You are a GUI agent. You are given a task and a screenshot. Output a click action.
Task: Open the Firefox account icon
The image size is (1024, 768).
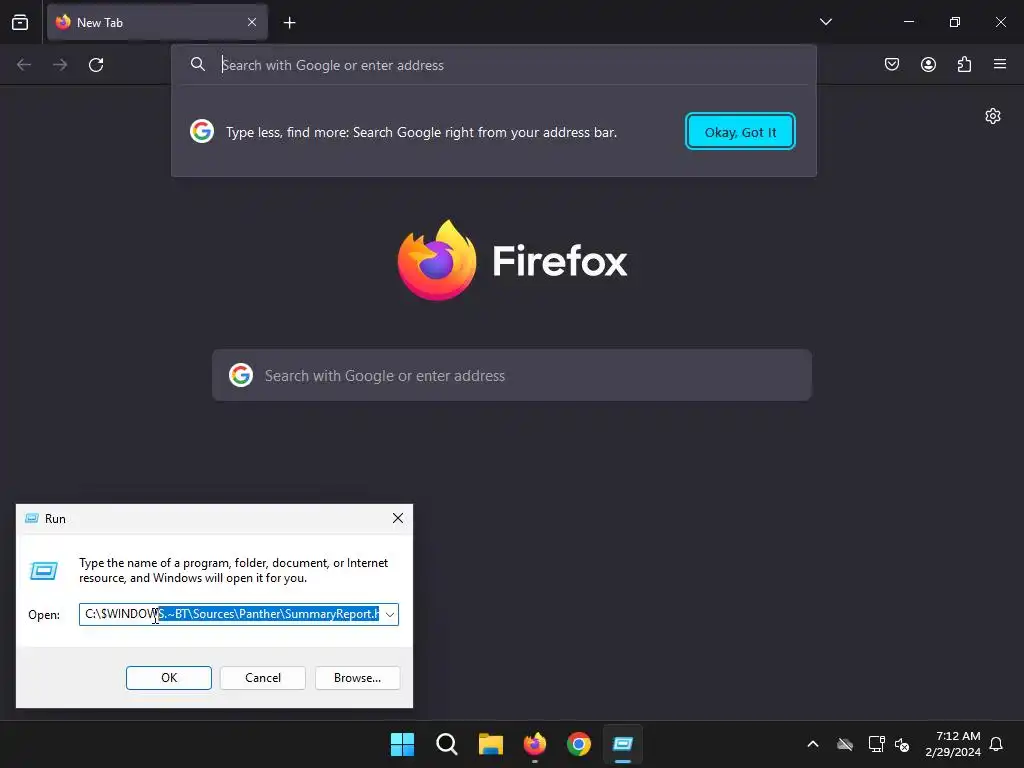tap(928, 64)
